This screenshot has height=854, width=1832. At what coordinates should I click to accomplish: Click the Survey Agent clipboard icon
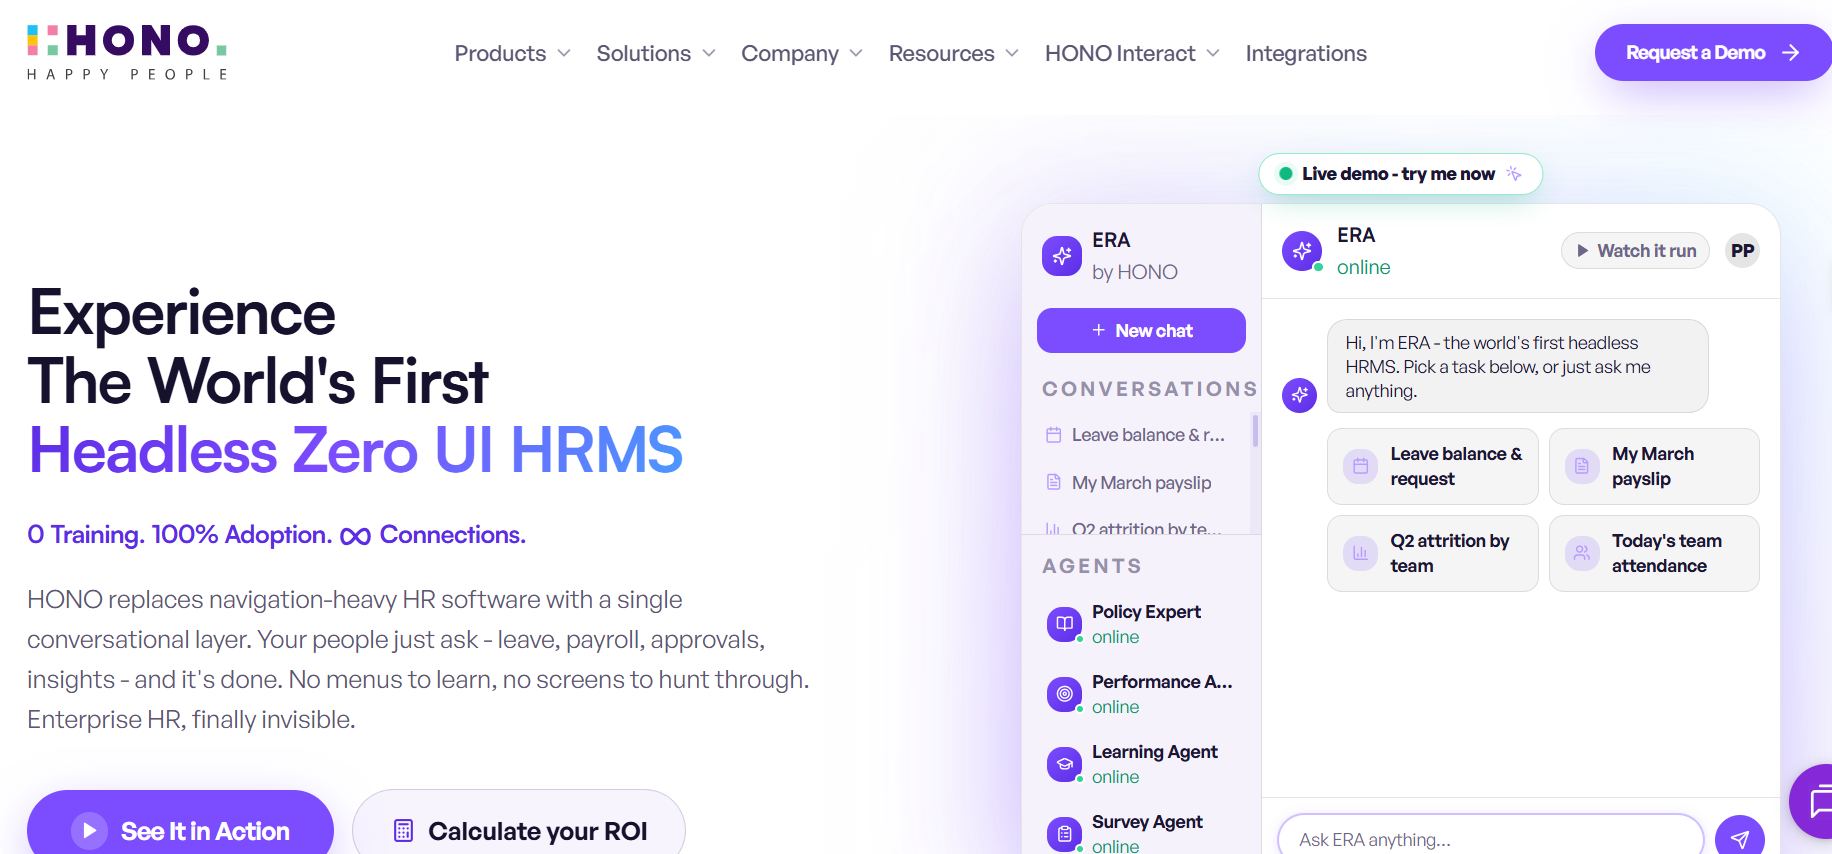click(1064, 834)
